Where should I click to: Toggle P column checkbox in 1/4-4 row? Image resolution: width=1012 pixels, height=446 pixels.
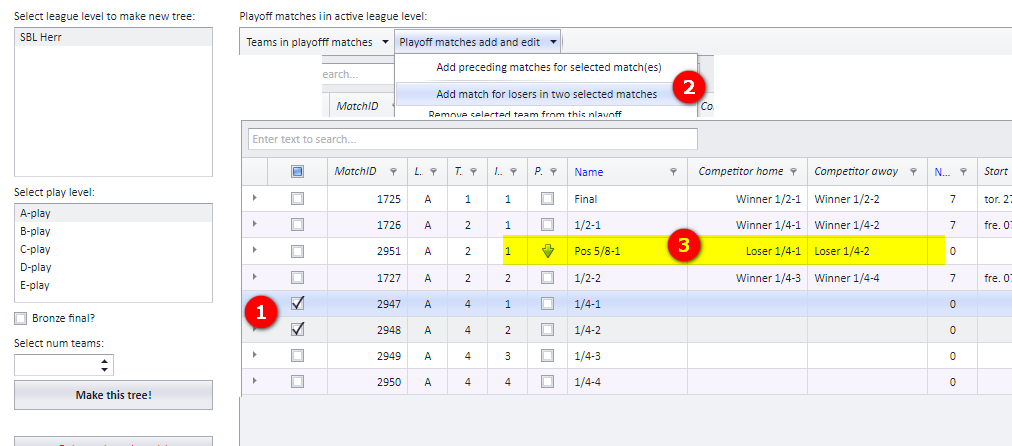547,382
